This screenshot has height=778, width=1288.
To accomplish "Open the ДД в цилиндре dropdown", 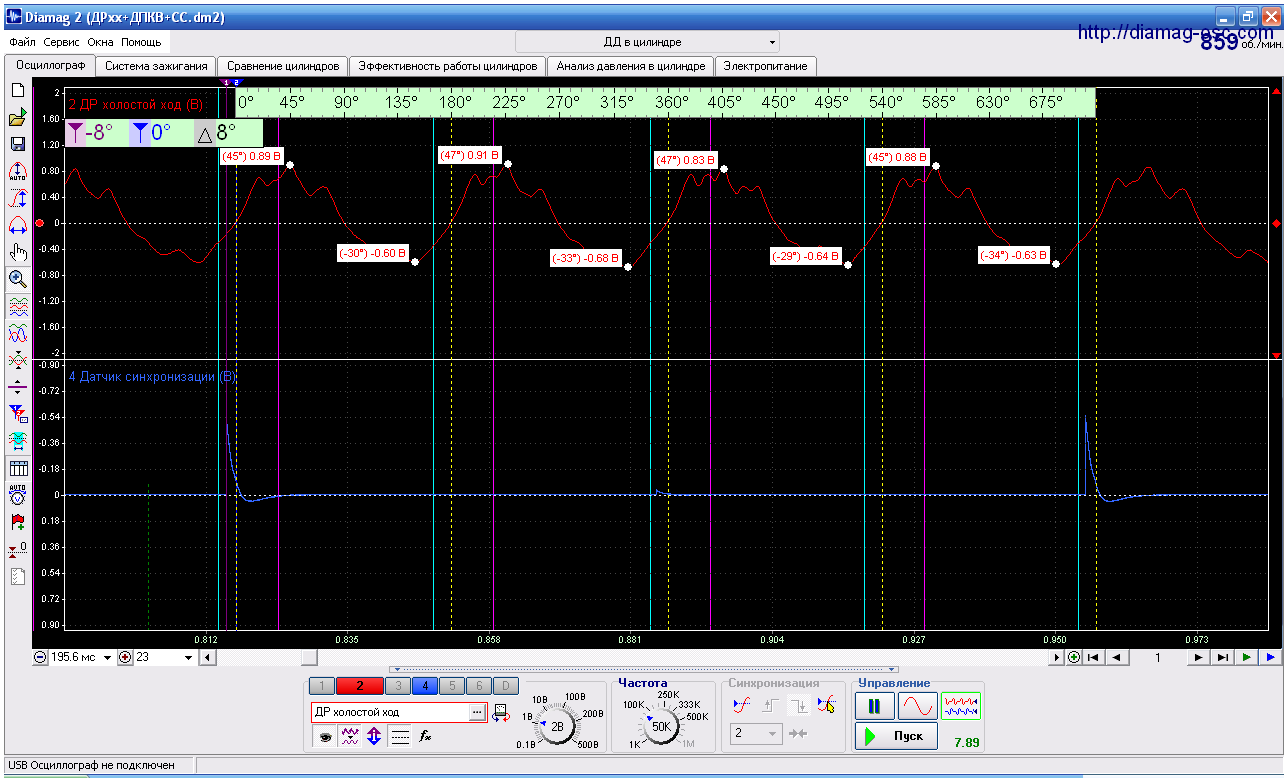I will (647, 42).
